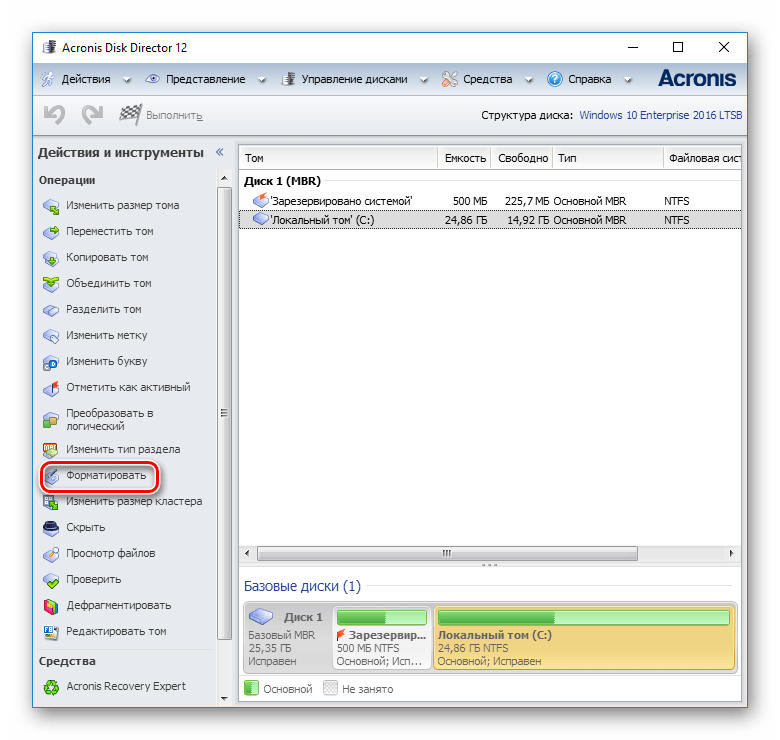Open the Средства menu
The image size is (780, 740).
pos(488,79)
